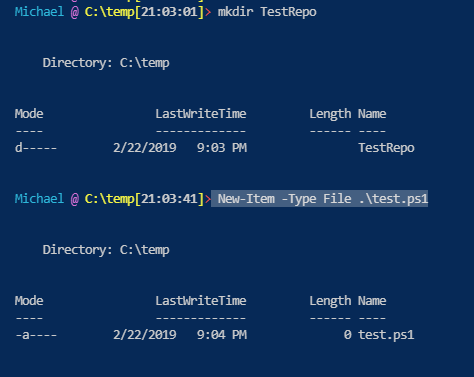Click the 'mkdir TestRepo' command text

(267, 12)
